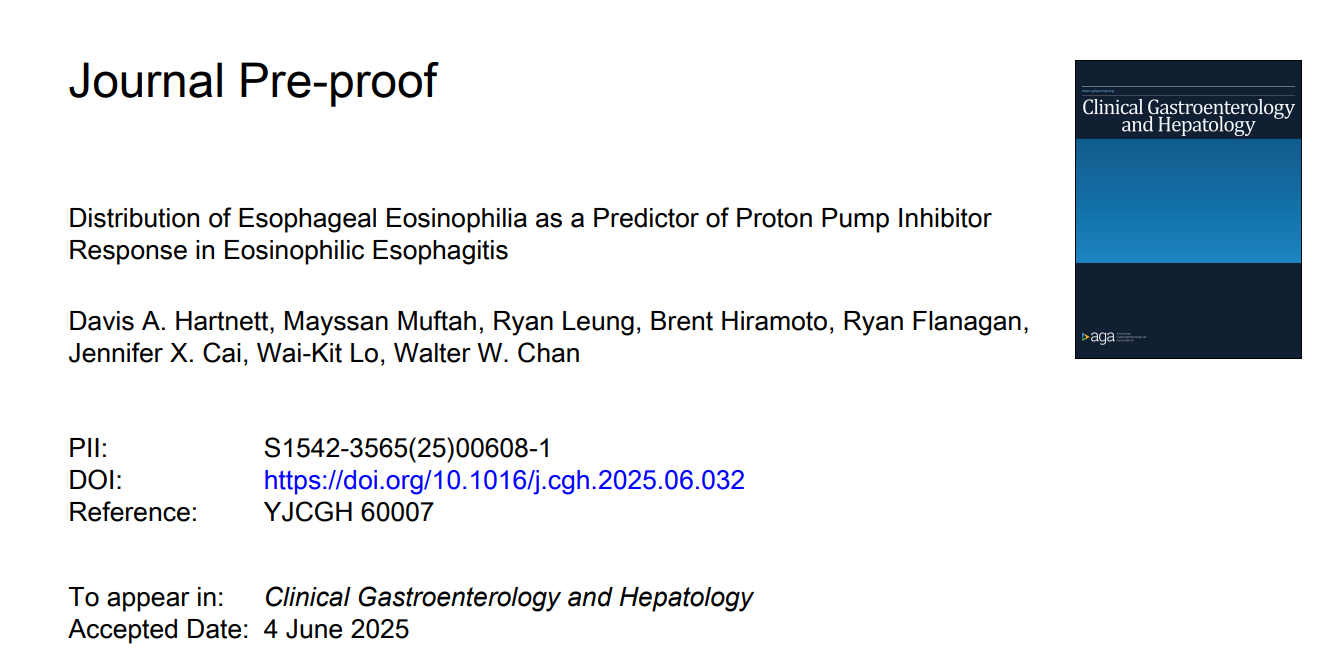This screenshot has width=1338, height=672.
Task: Click author name Mayssan Muftah
Action: 377,322
